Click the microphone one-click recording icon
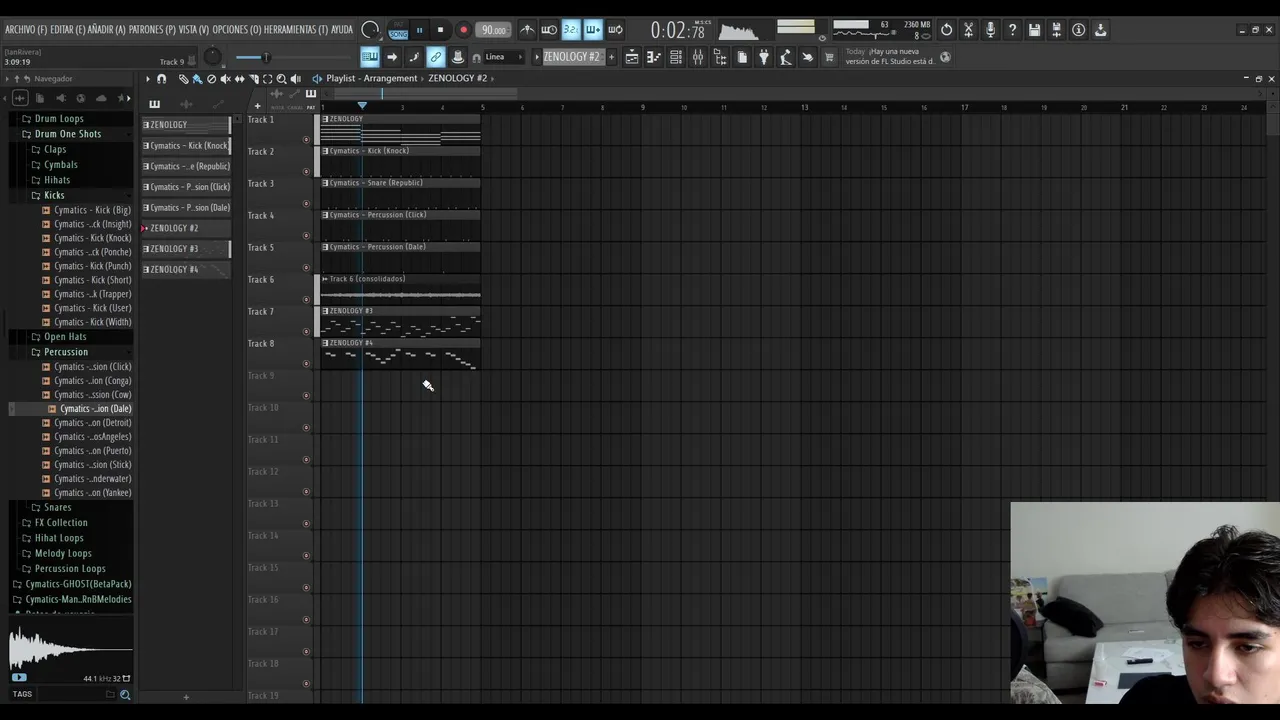This screenshot has height=720, width=1280. point(990,30)
